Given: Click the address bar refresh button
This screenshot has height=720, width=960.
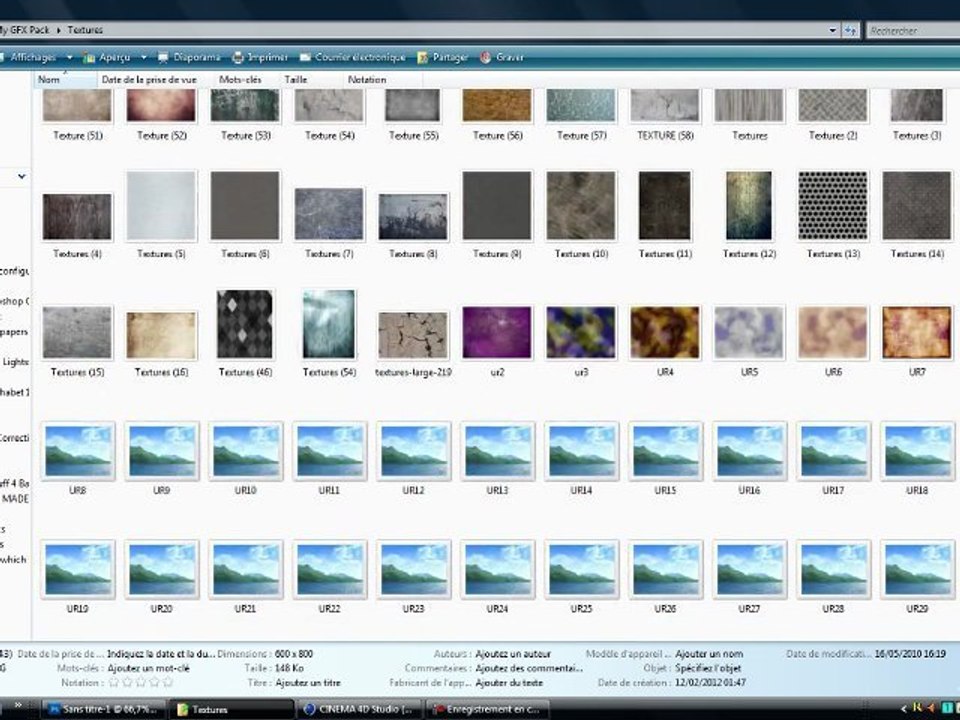Looking at the screenshot, I should 850,30.
